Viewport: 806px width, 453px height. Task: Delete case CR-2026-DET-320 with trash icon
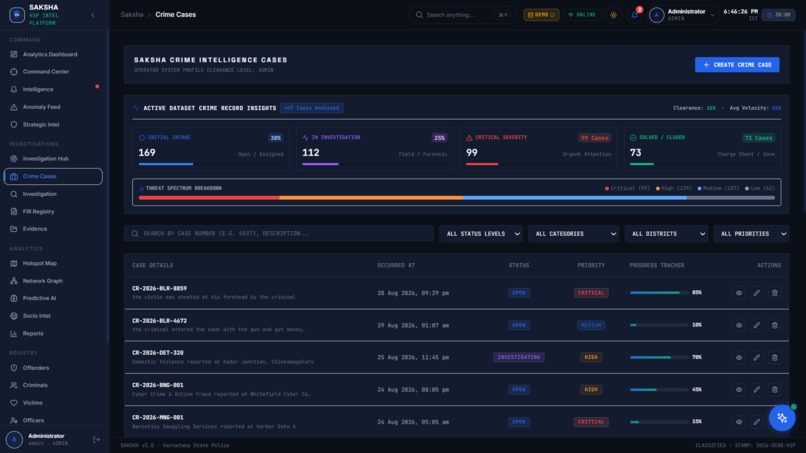click(x=775, y=357)
